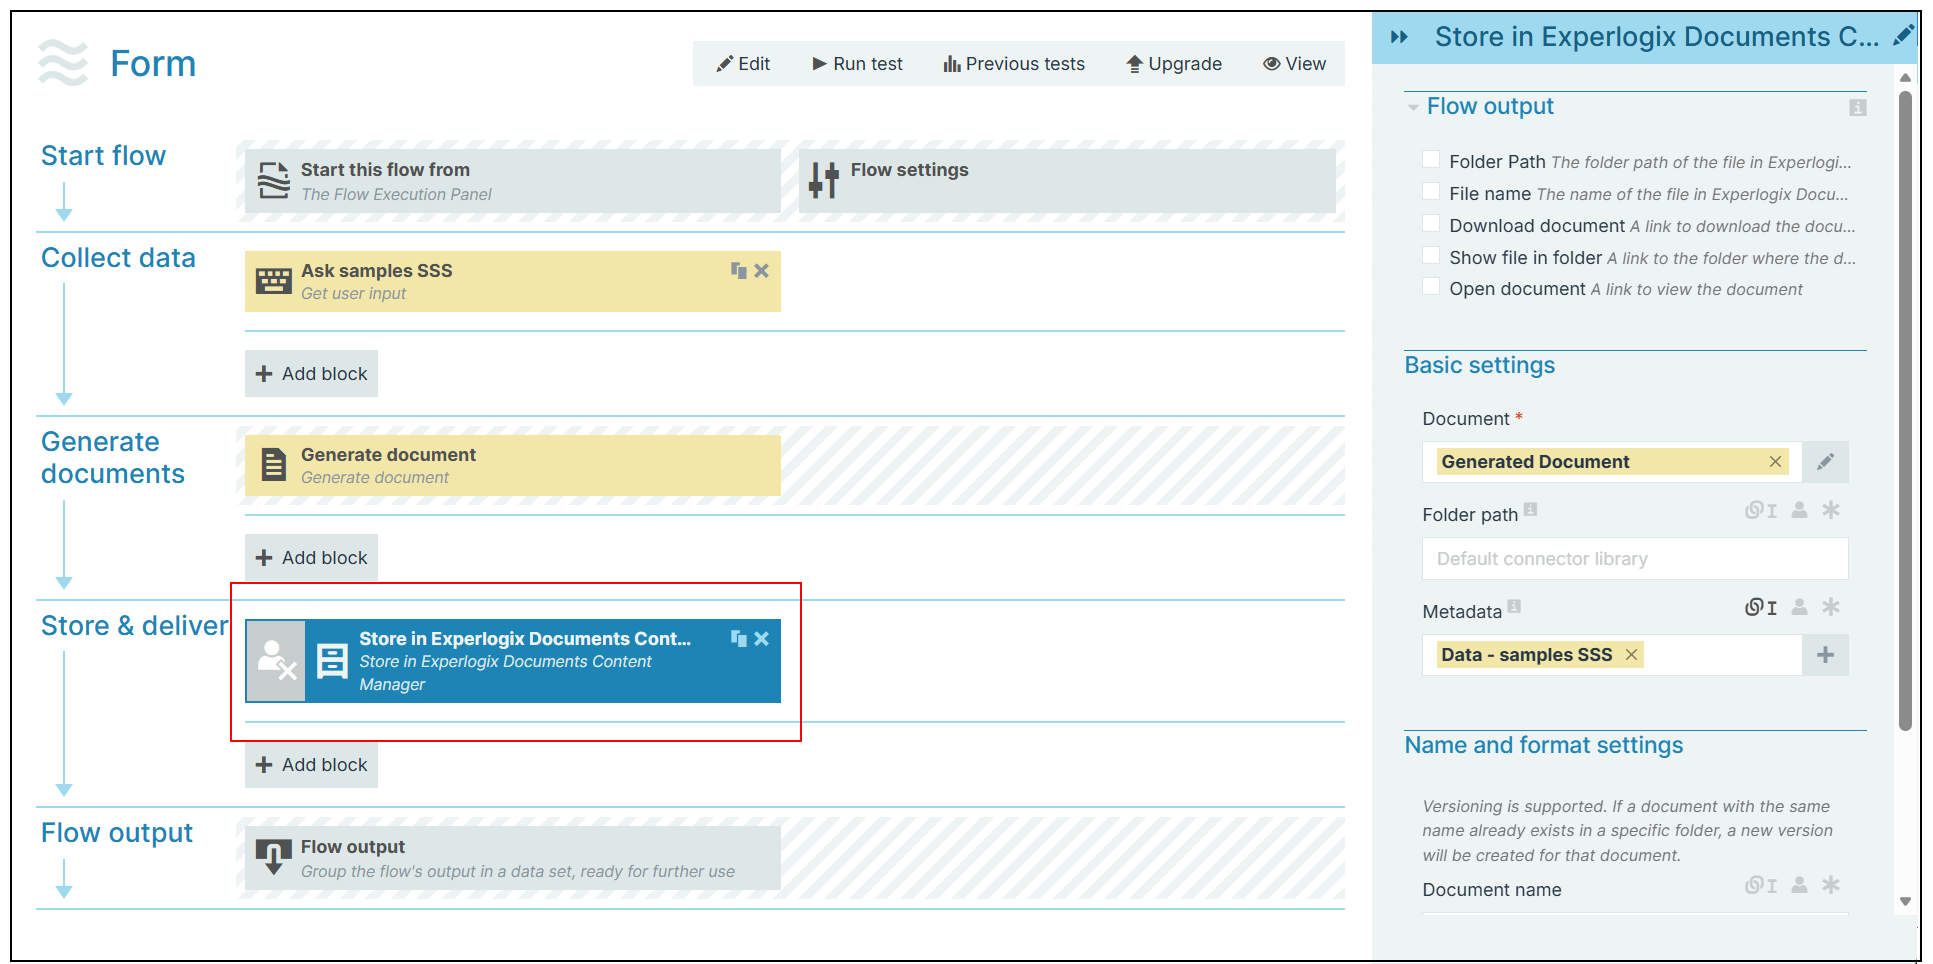Click the Store & deliver section label
The width and height of the screenshot is (1933, 964).
pos(134,626)
